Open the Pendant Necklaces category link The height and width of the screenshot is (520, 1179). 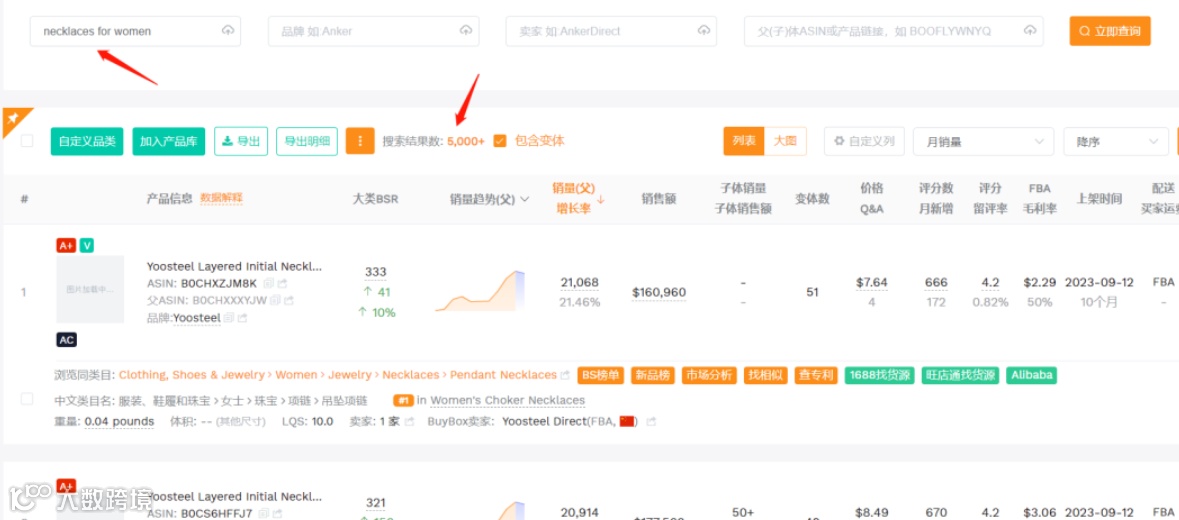point(504,375)
